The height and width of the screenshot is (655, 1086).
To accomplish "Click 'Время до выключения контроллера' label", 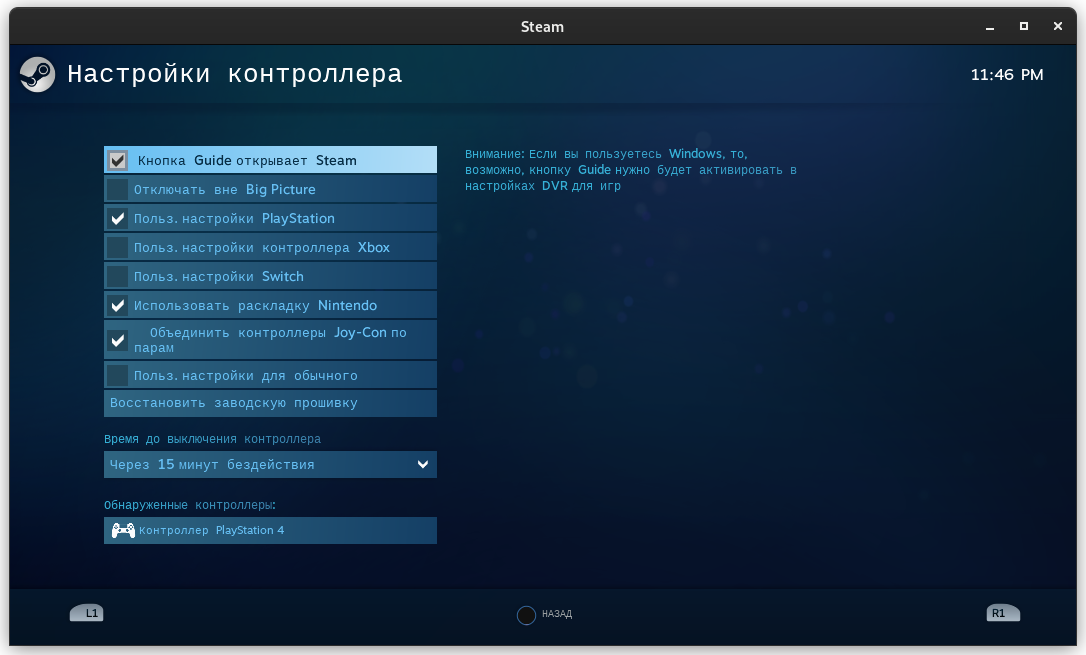I will [213, 439].
